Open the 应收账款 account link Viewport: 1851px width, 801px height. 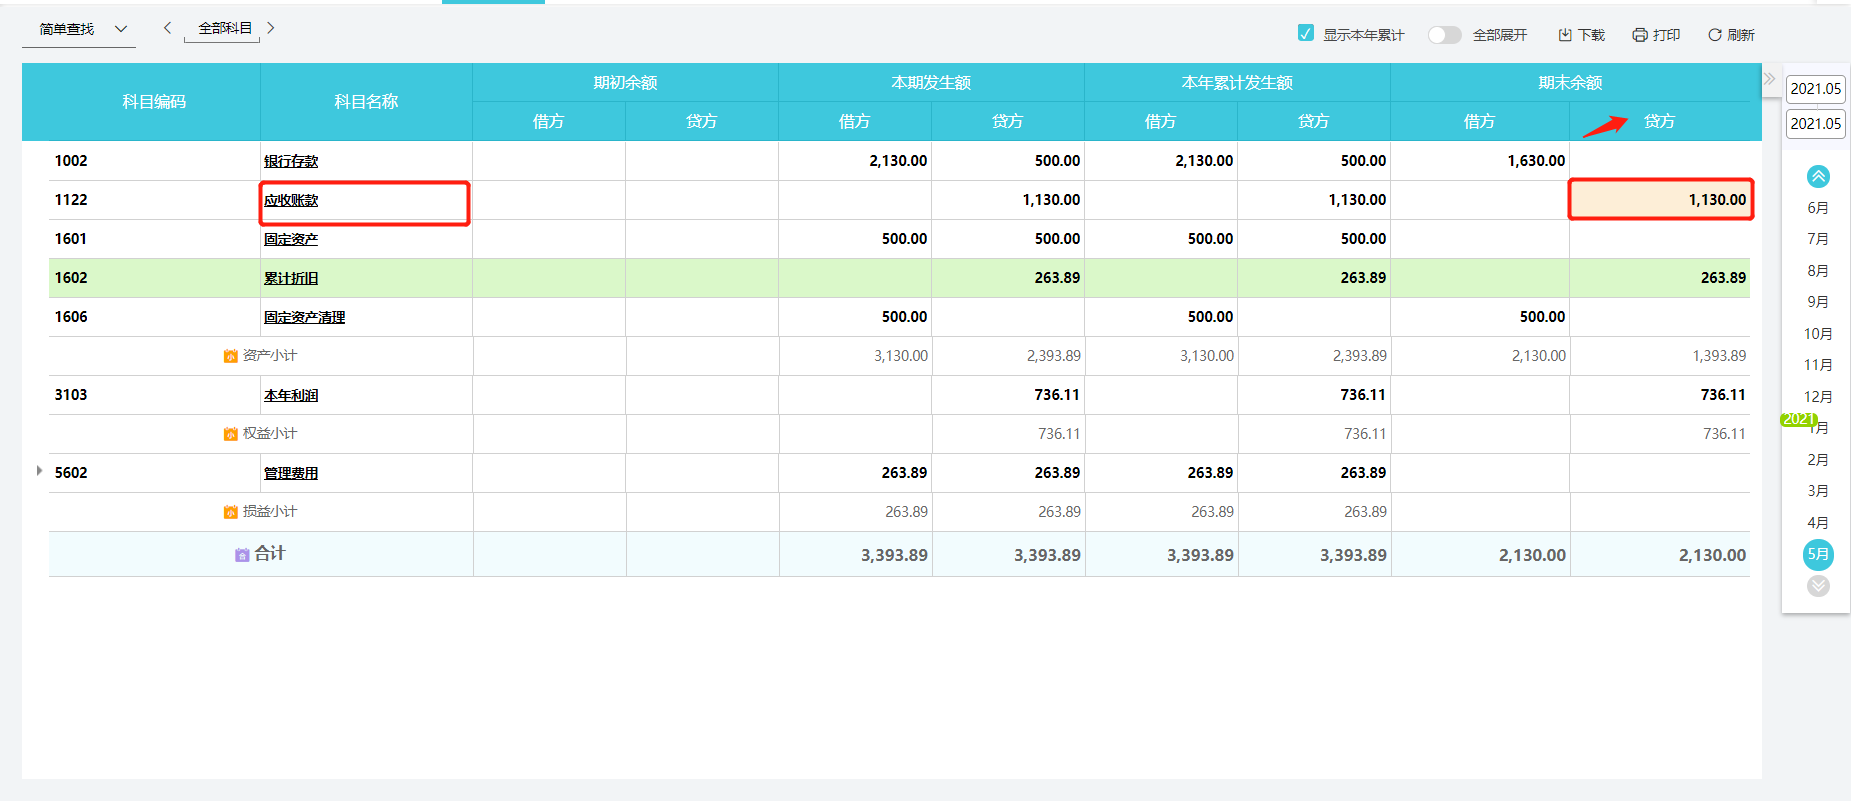(291, 201)
